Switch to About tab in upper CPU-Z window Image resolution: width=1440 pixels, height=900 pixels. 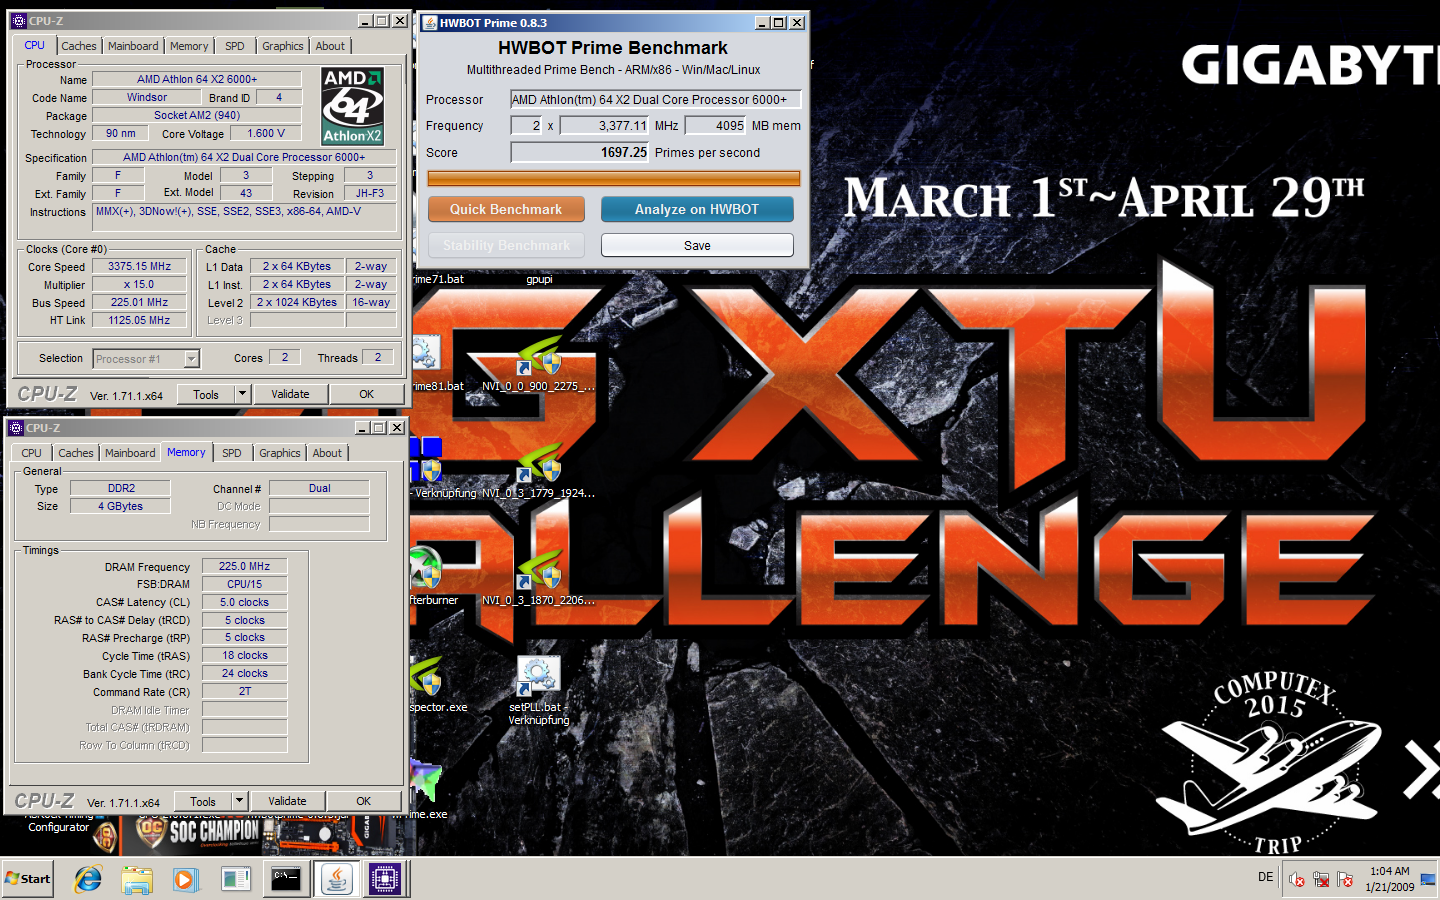(x=330, y=46)
